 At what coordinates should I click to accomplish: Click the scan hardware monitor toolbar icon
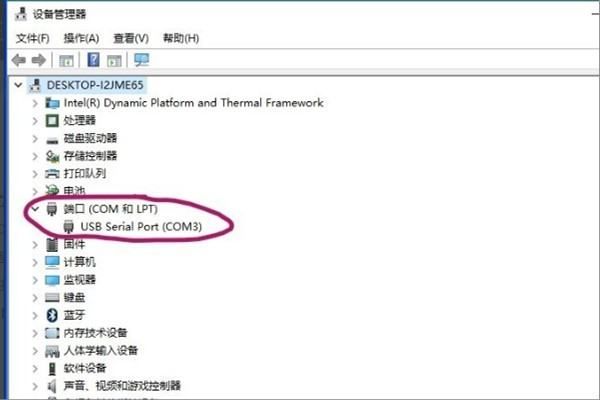141,60
